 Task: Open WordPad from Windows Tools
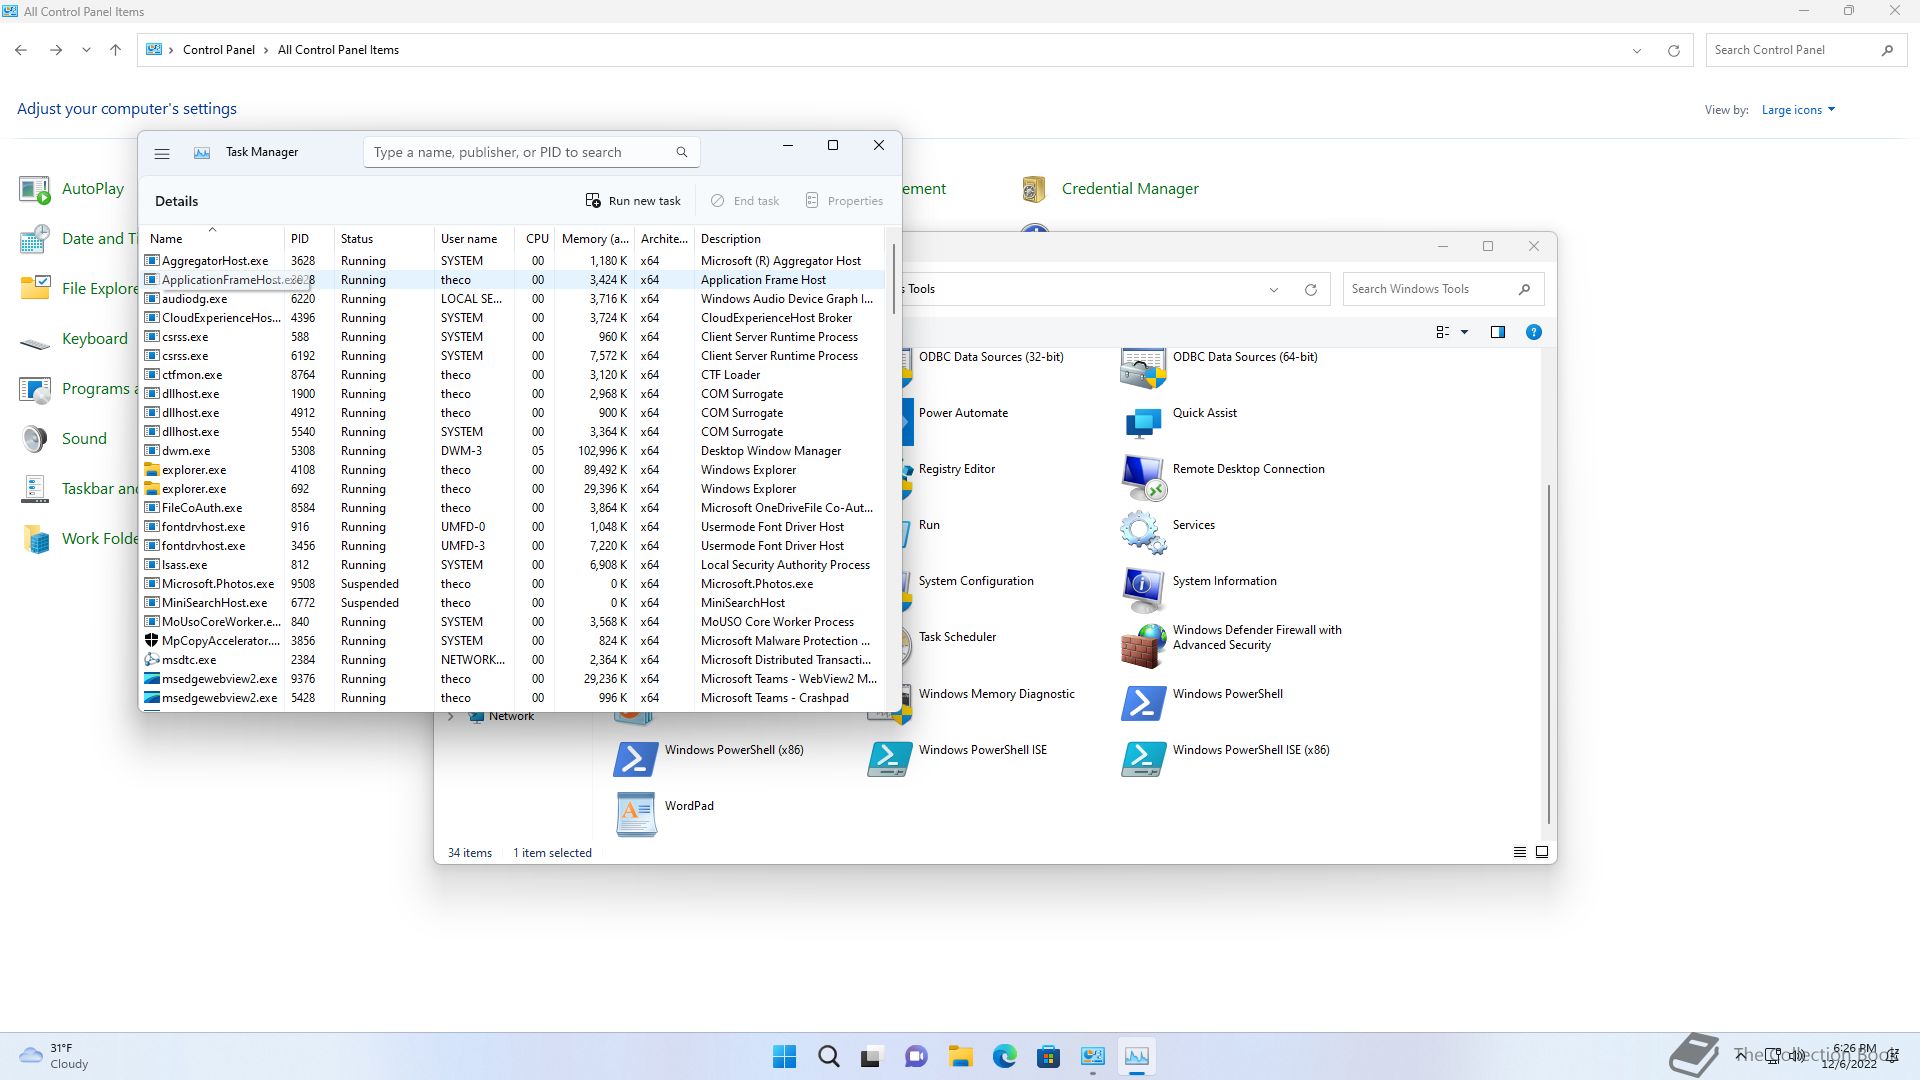(663, 815)
